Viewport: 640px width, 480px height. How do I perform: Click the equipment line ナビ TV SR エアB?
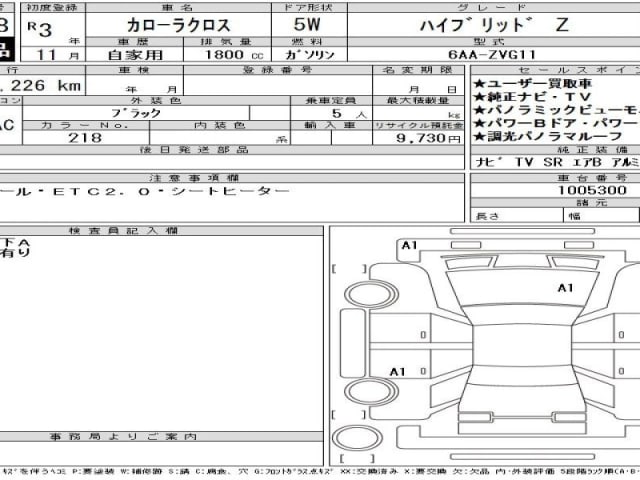tap(538, 162)
